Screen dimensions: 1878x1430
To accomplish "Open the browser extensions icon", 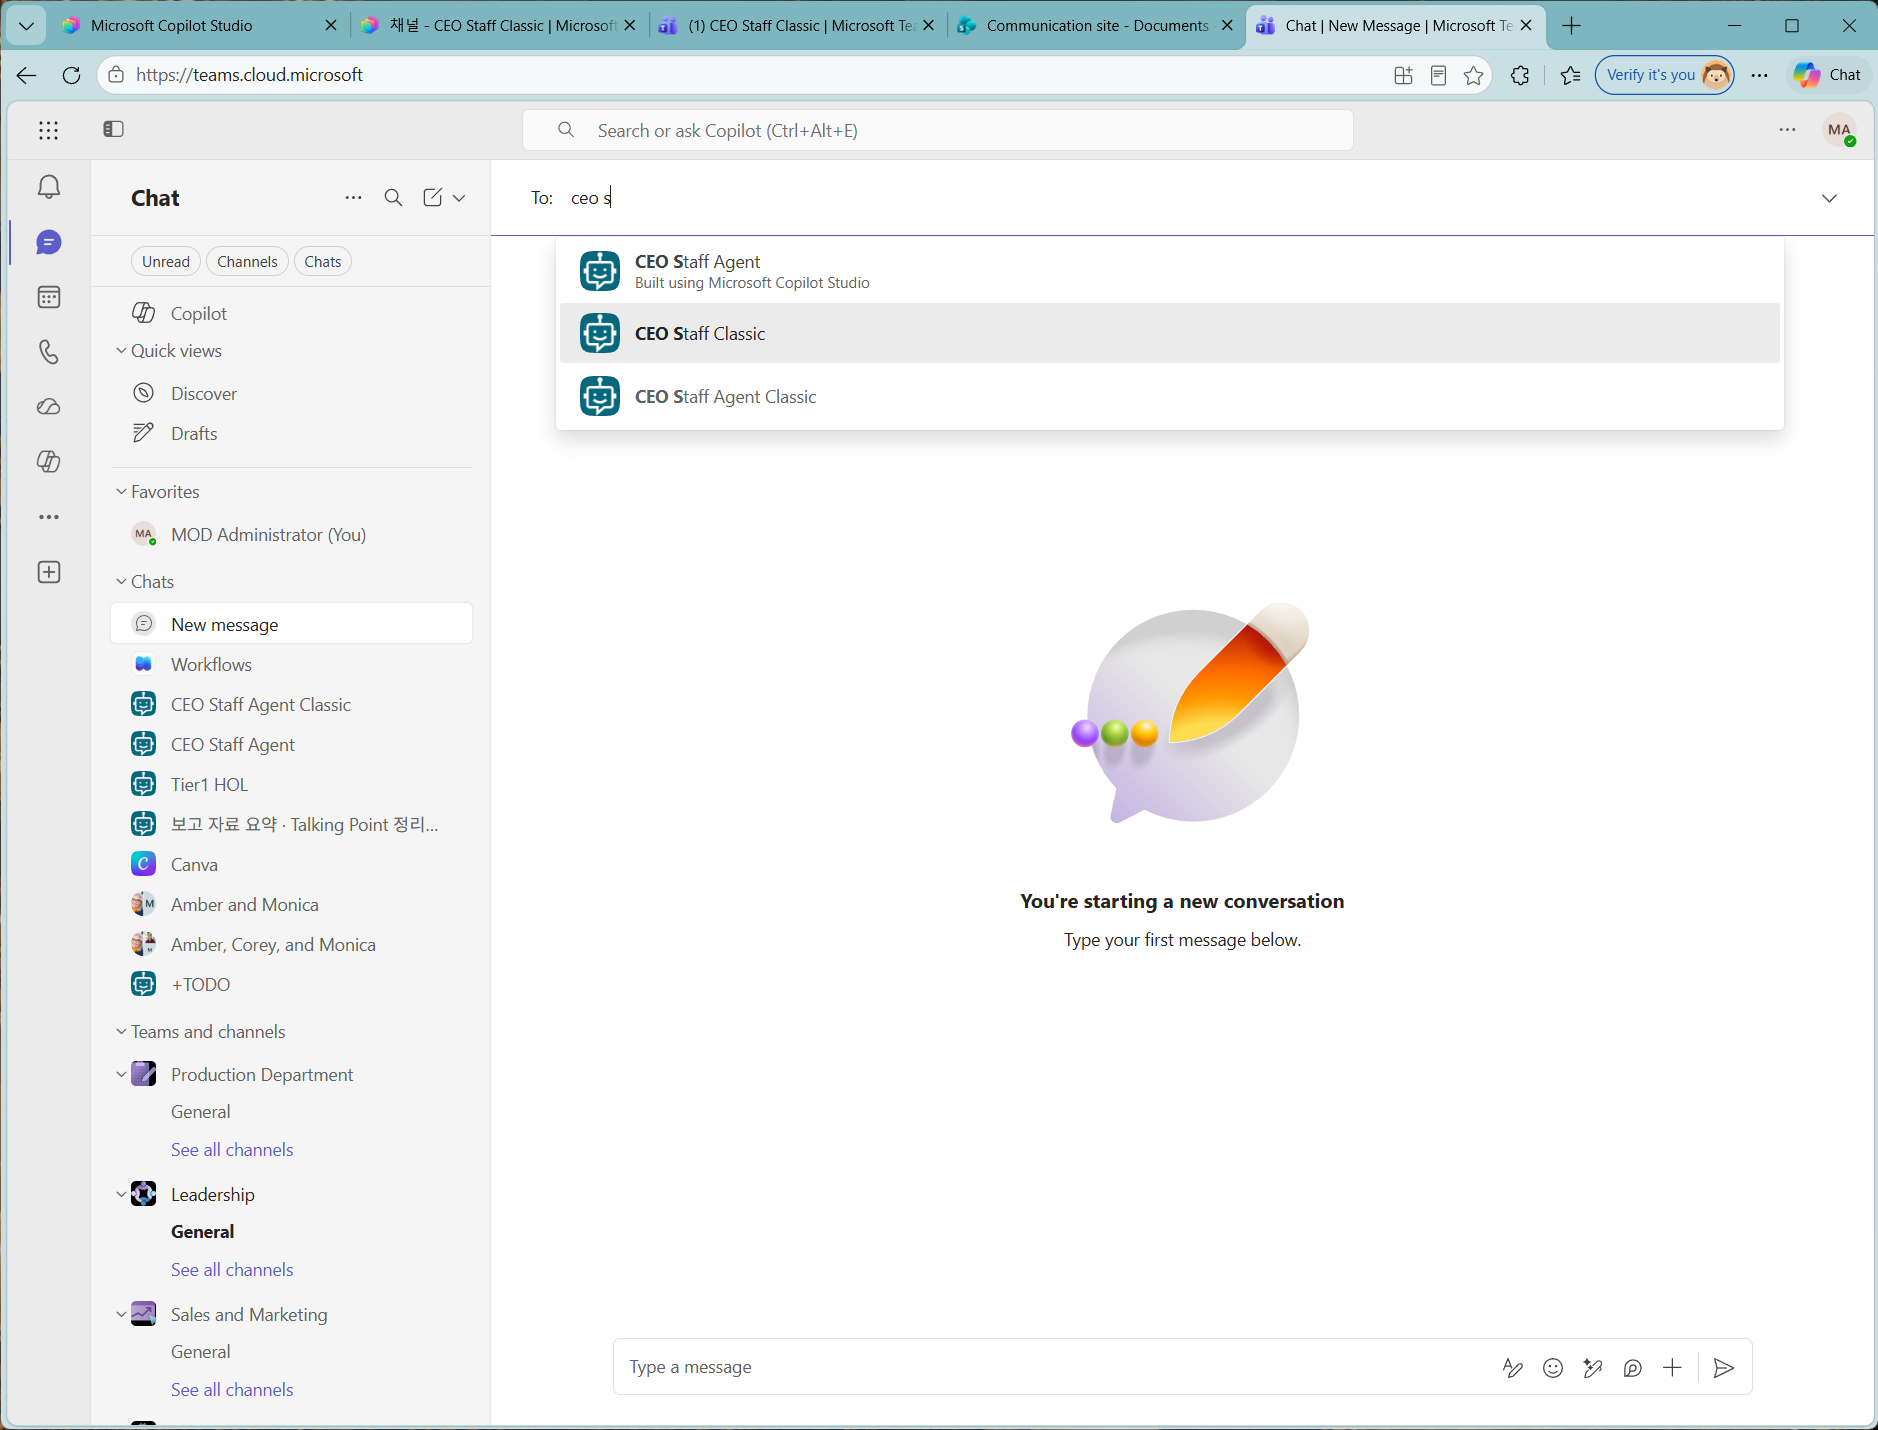I will coord(1520,75).
